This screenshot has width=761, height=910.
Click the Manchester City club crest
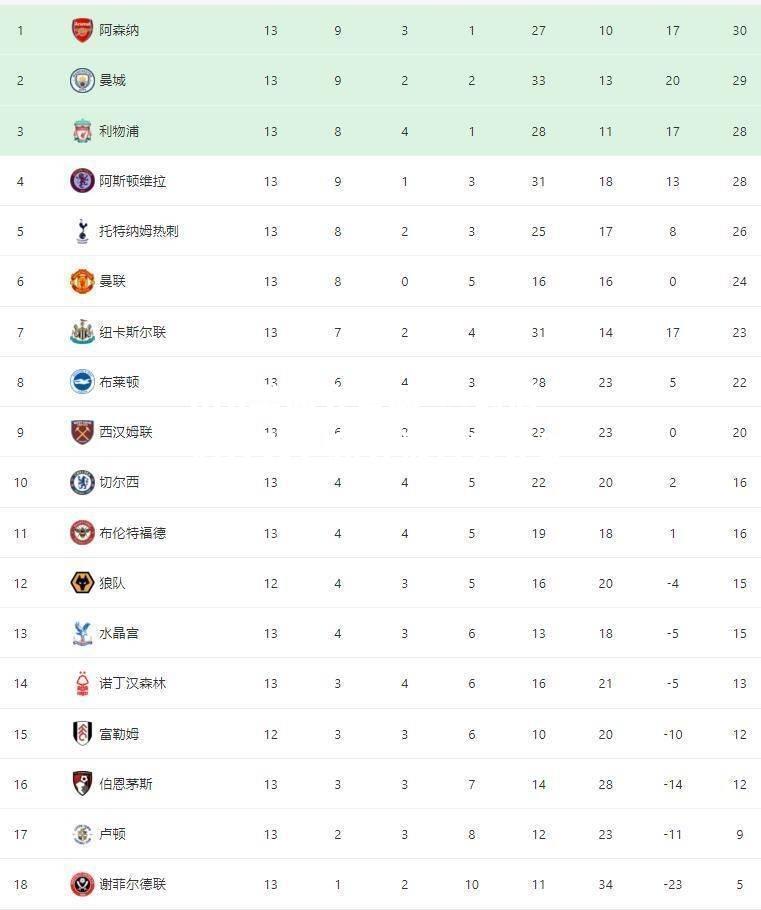pyautogui.click(x=82, y=80)
